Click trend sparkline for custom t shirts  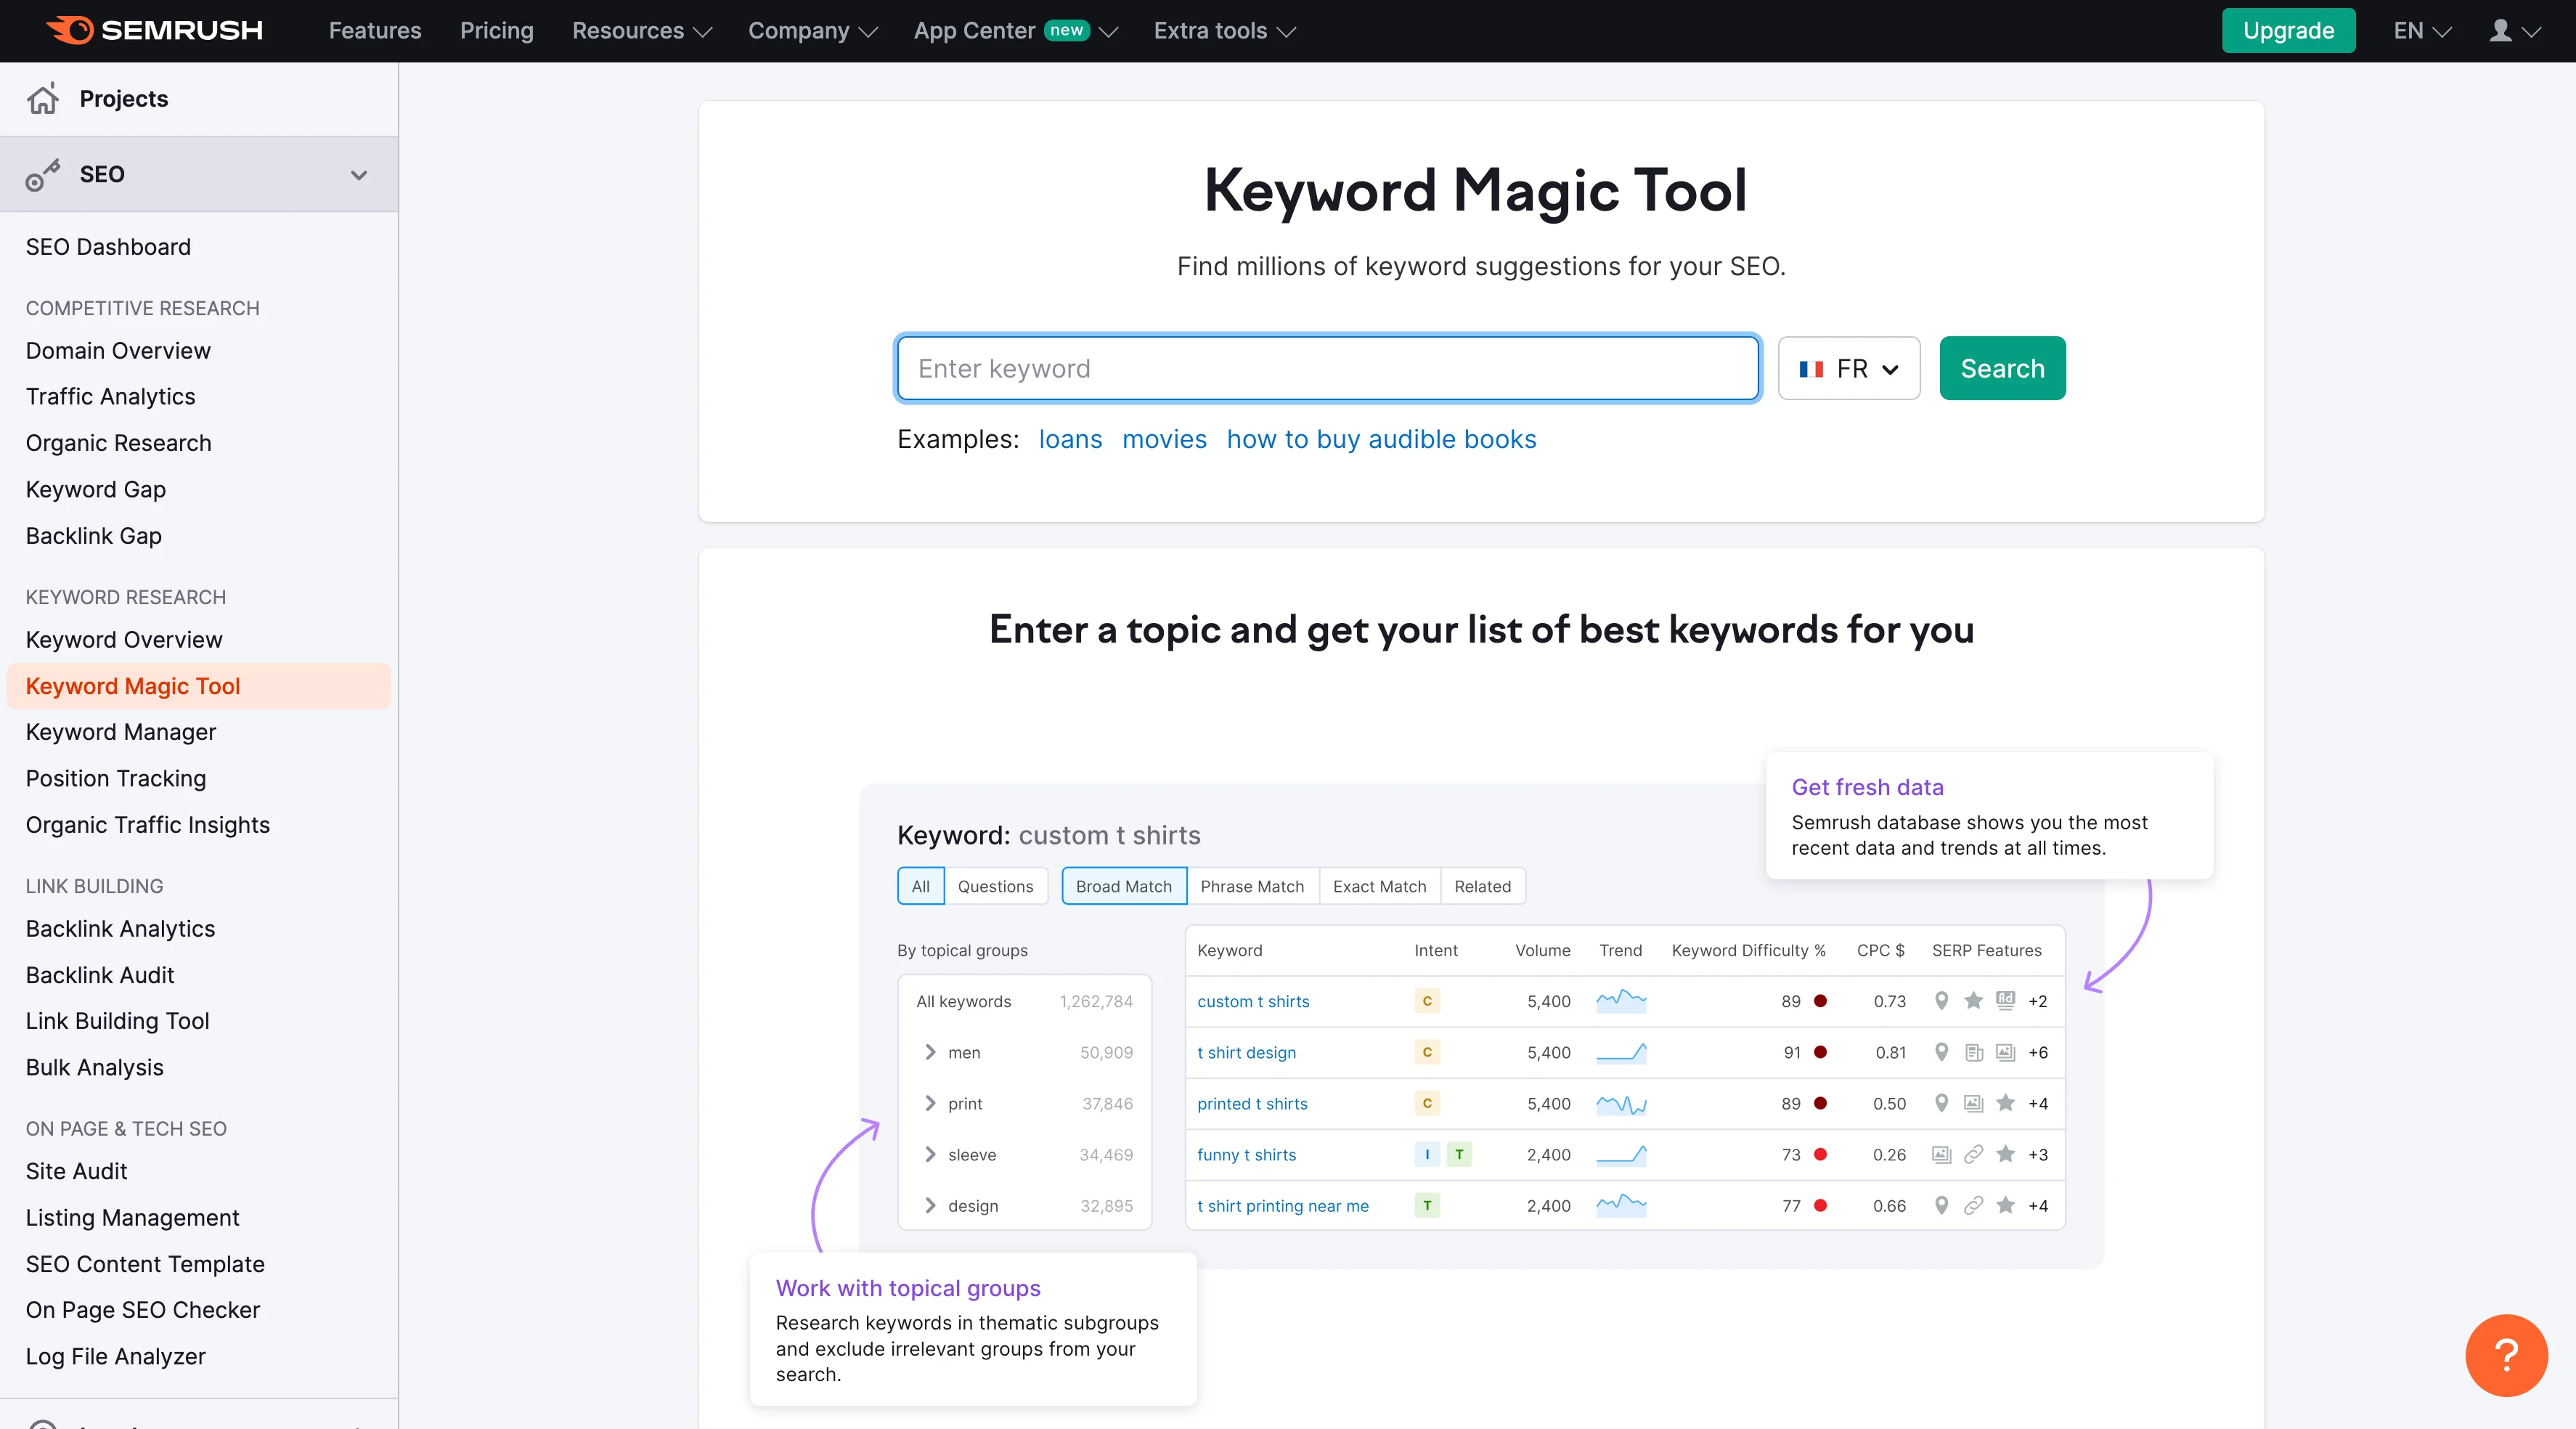1621,1000
